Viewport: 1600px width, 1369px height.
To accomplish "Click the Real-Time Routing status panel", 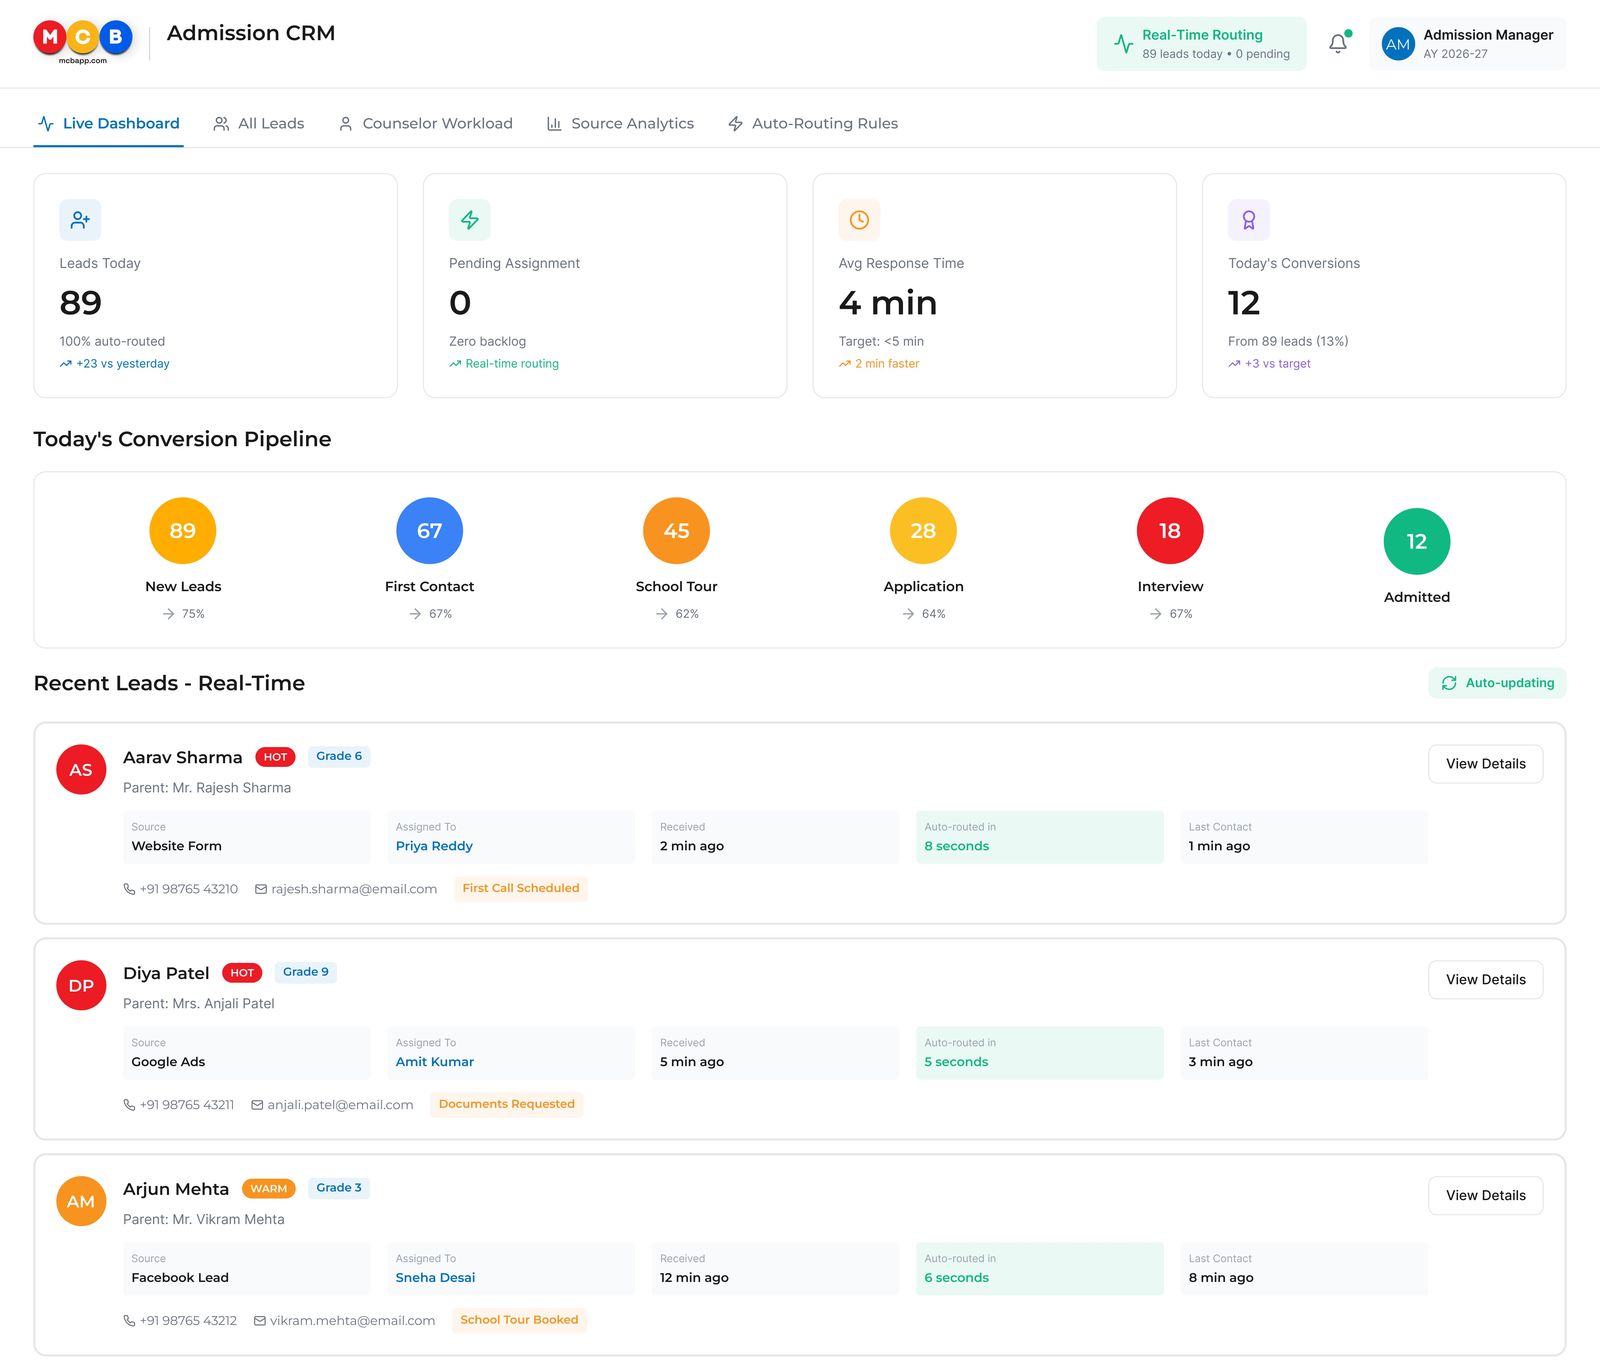I will point(1201,44).
